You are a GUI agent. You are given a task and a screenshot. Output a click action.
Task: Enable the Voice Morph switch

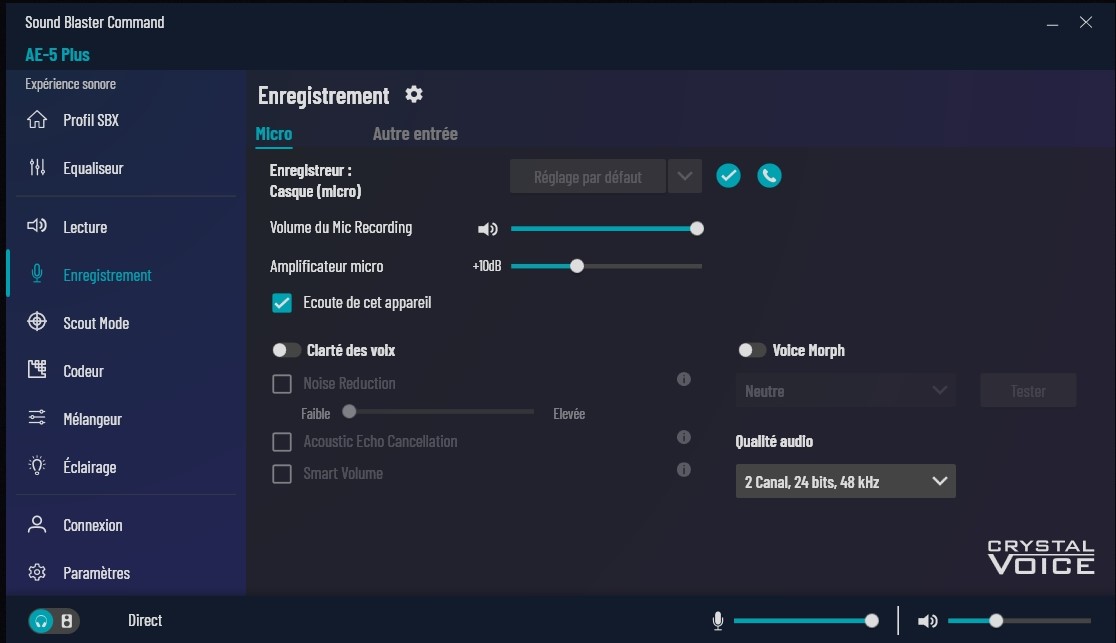point(752,350)
